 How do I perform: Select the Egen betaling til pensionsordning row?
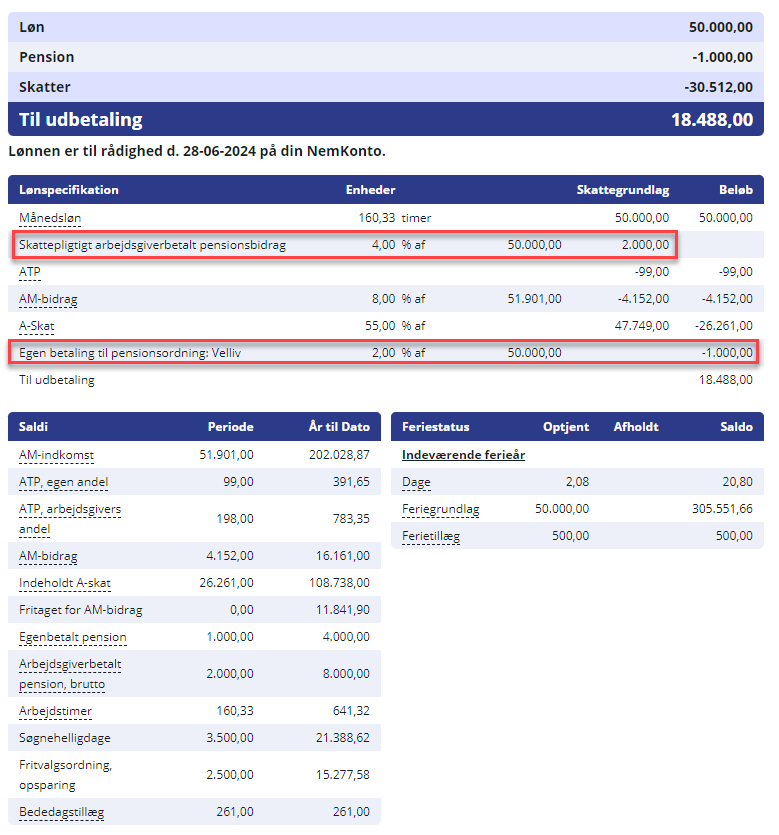[x=384, y=353]
